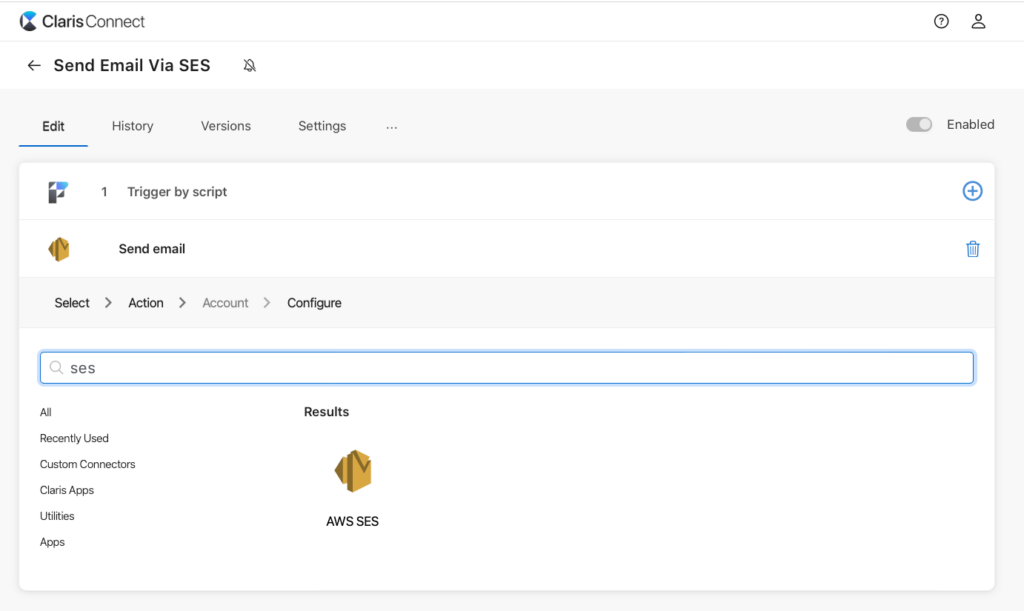Click the Enabled label text
Screen dimensions: 1024x611
coord(970,125)
